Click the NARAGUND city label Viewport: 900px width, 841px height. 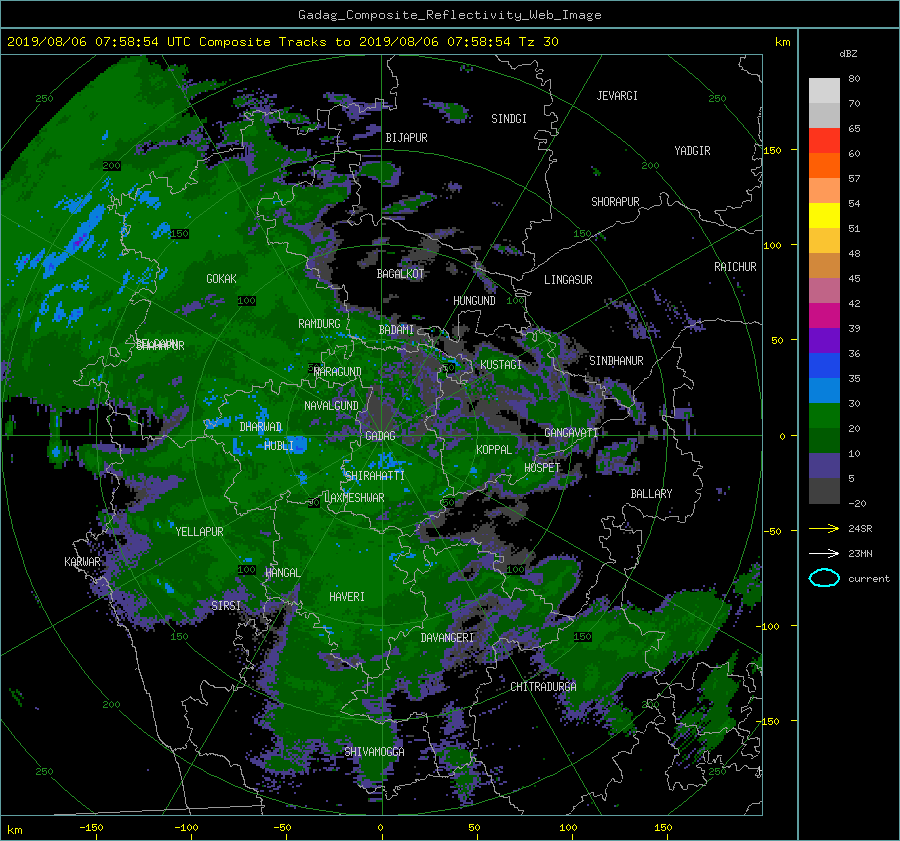pos(338,372)
